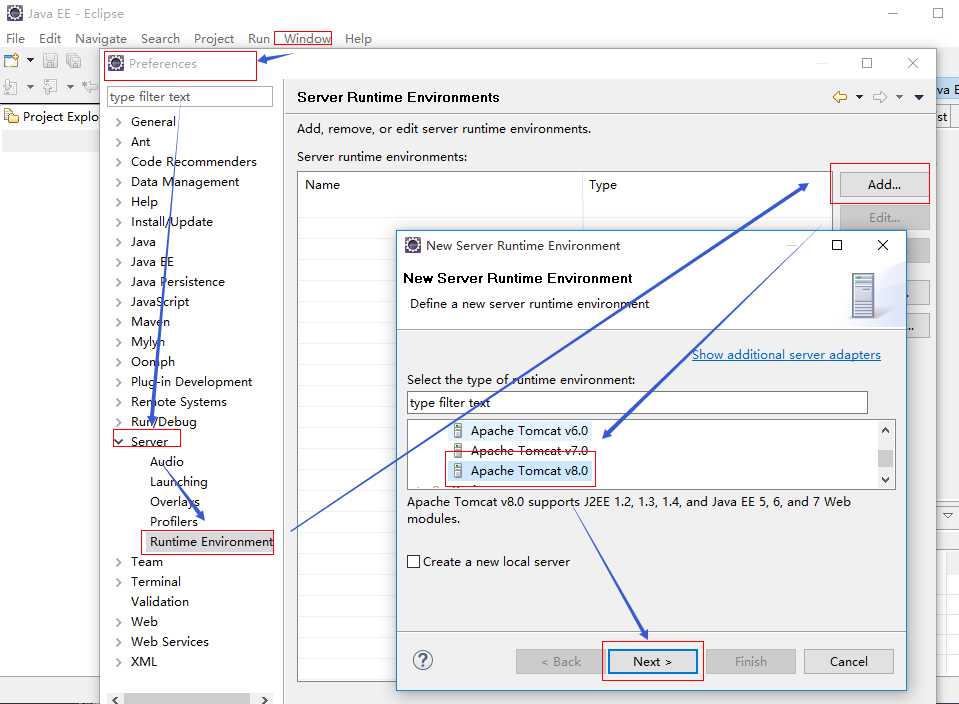Open the Help menu
Screen dimensions: 959x704
pos(358,39)
